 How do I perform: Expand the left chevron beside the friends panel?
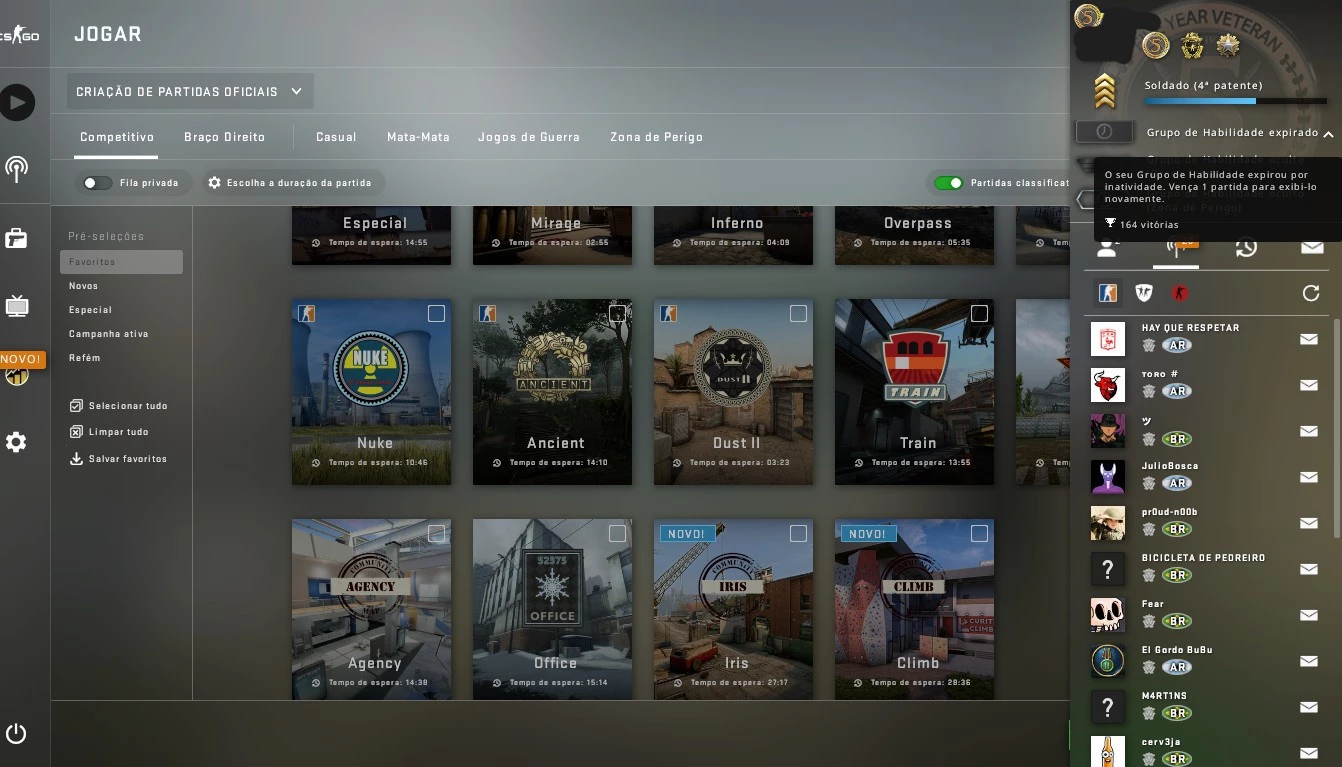pos(1083,199)
